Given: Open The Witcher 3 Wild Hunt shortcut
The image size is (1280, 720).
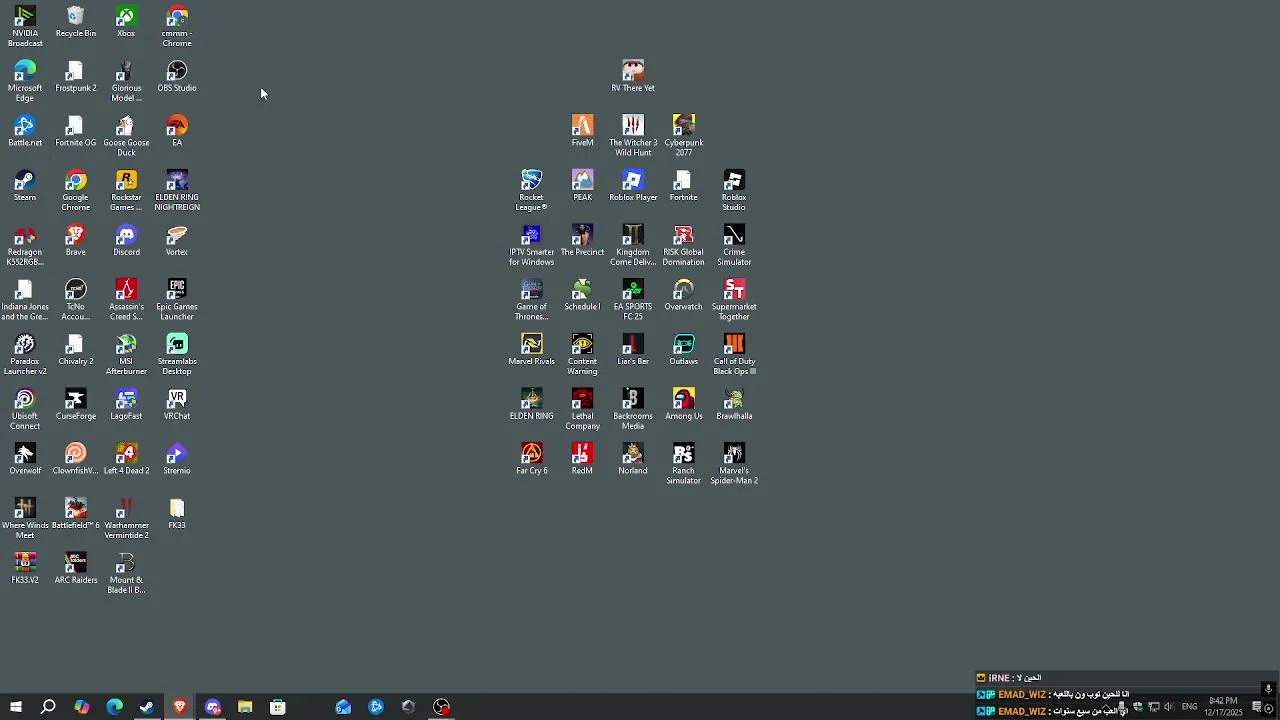Looking at the screenshot, I should pyautogui.click(x=633, y=136).
